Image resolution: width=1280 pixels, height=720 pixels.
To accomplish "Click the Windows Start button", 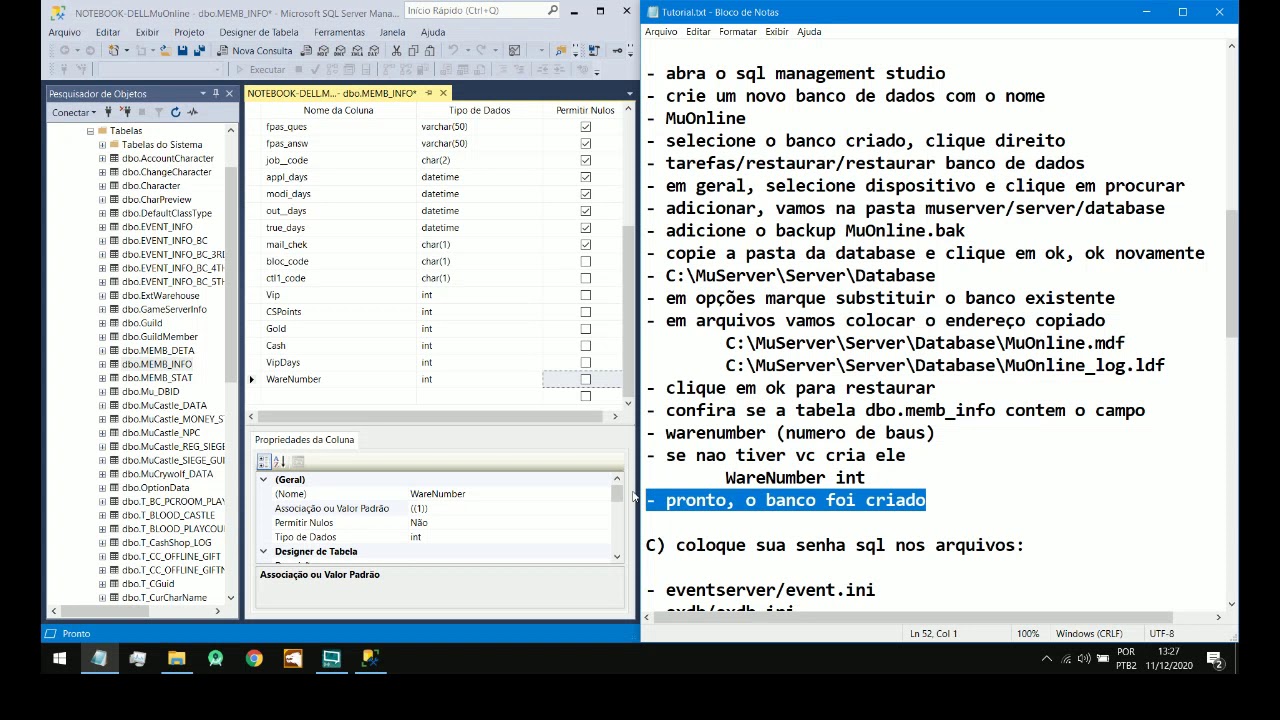I will [59, 658].
